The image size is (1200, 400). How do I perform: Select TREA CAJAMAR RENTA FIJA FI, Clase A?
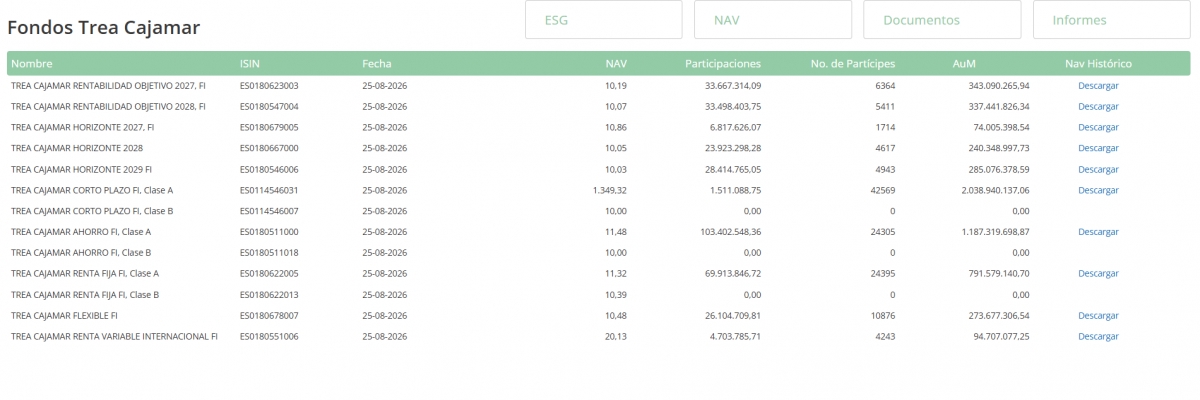click(85, 274)
